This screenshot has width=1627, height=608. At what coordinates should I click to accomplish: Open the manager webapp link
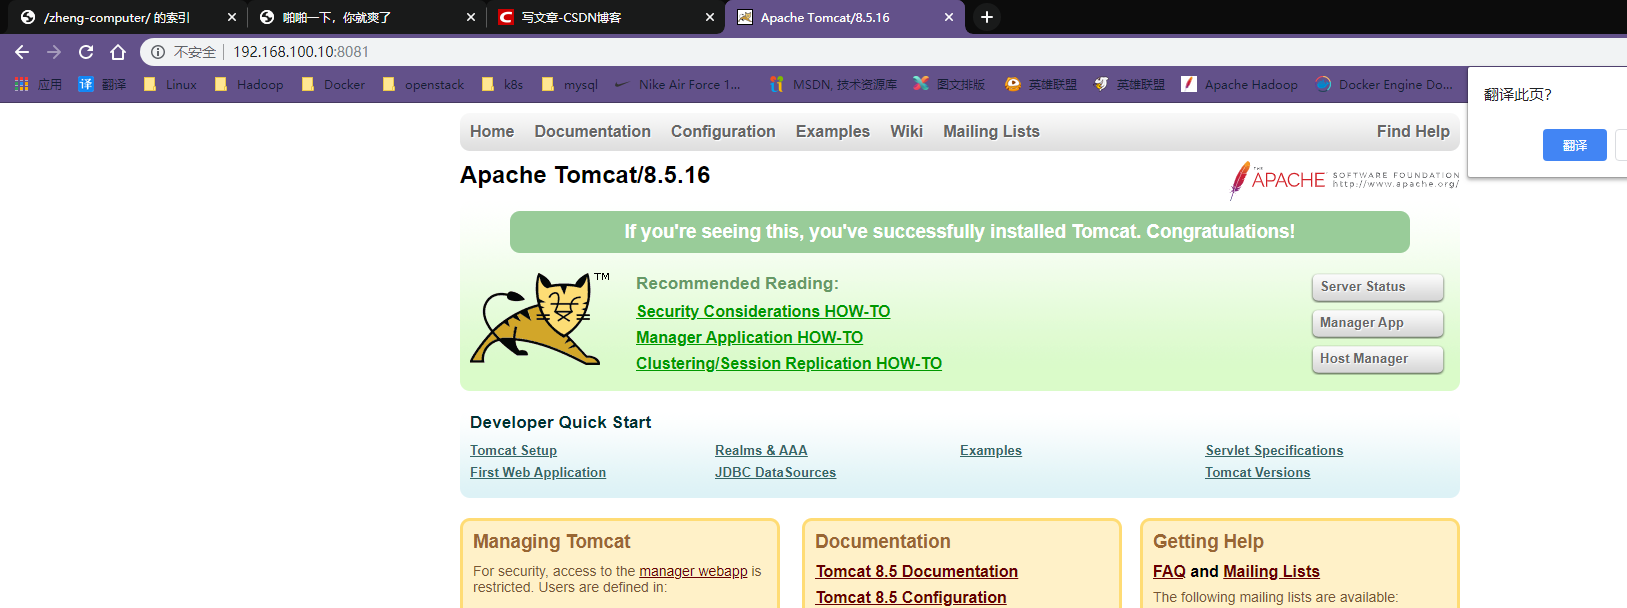(693, 571)
